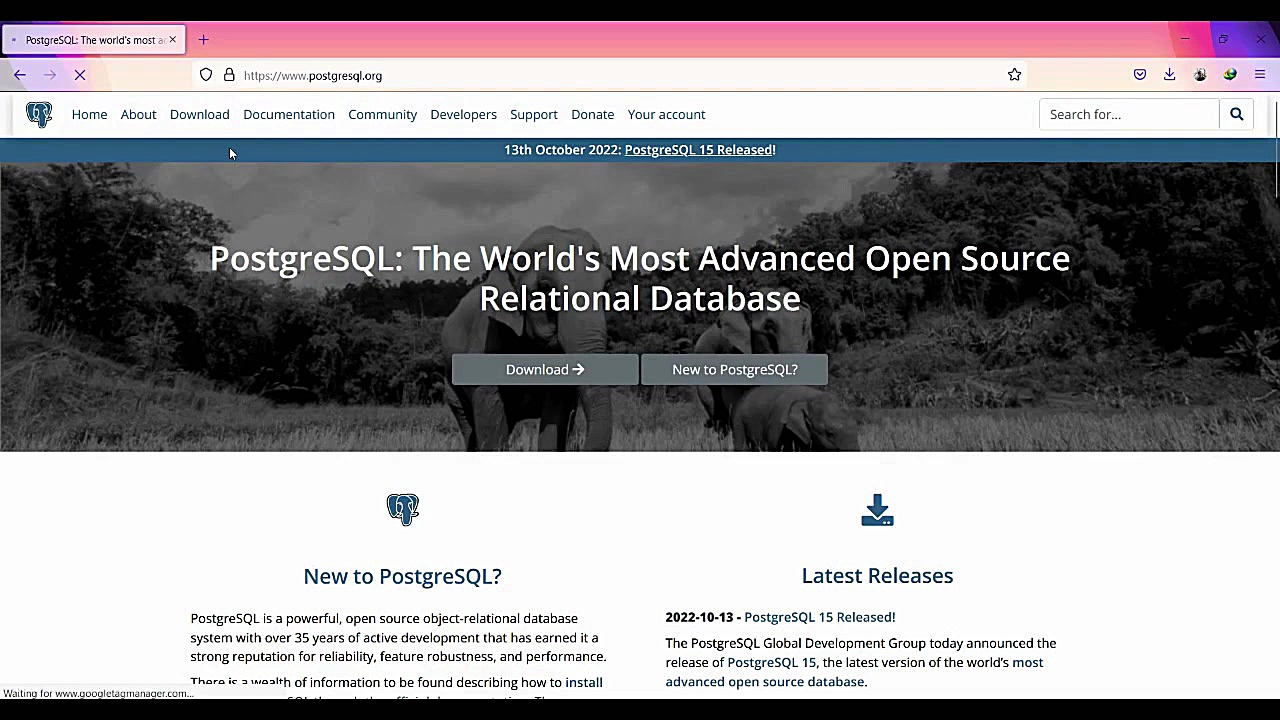Click the PostgreSQL elephant logo in navbar
The image size is (1280, 720).
38,114
